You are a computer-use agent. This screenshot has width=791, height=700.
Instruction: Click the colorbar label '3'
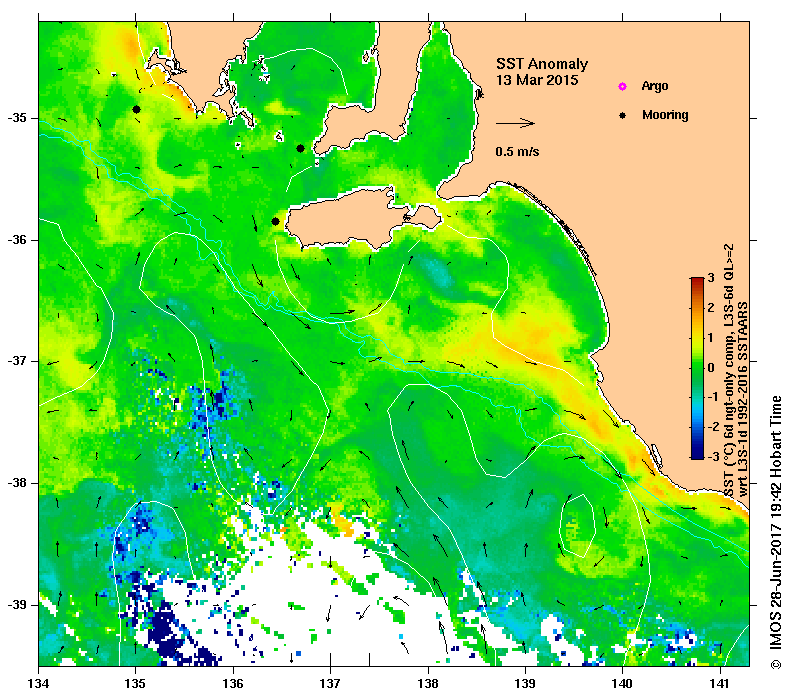(x=711, y=278)
